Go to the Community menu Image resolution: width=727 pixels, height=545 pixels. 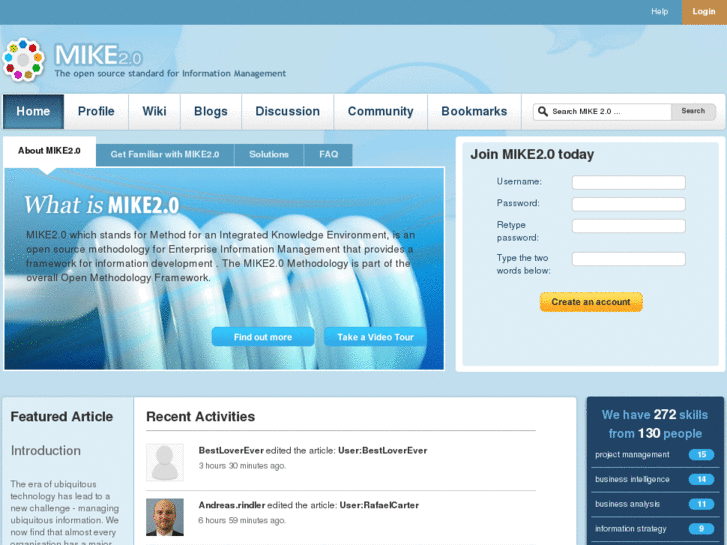coord(381,111)
